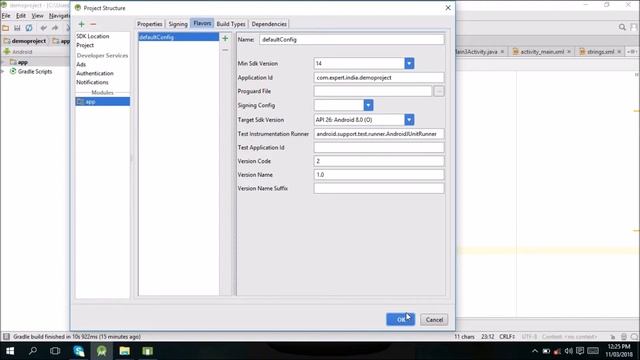This screenshot has width=640, height=360.
Task: Show hidden system tray icons
Action: click(535, 351)
